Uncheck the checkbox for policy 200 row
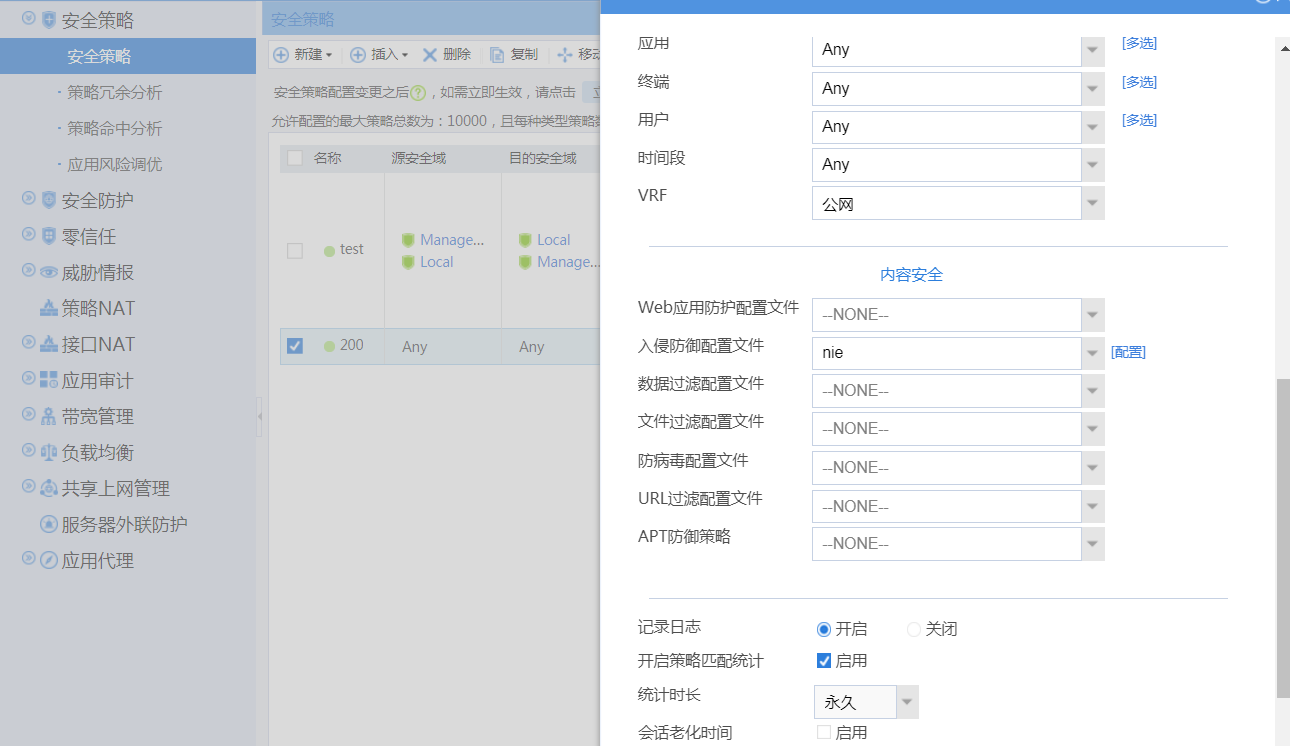 point(295,346)
